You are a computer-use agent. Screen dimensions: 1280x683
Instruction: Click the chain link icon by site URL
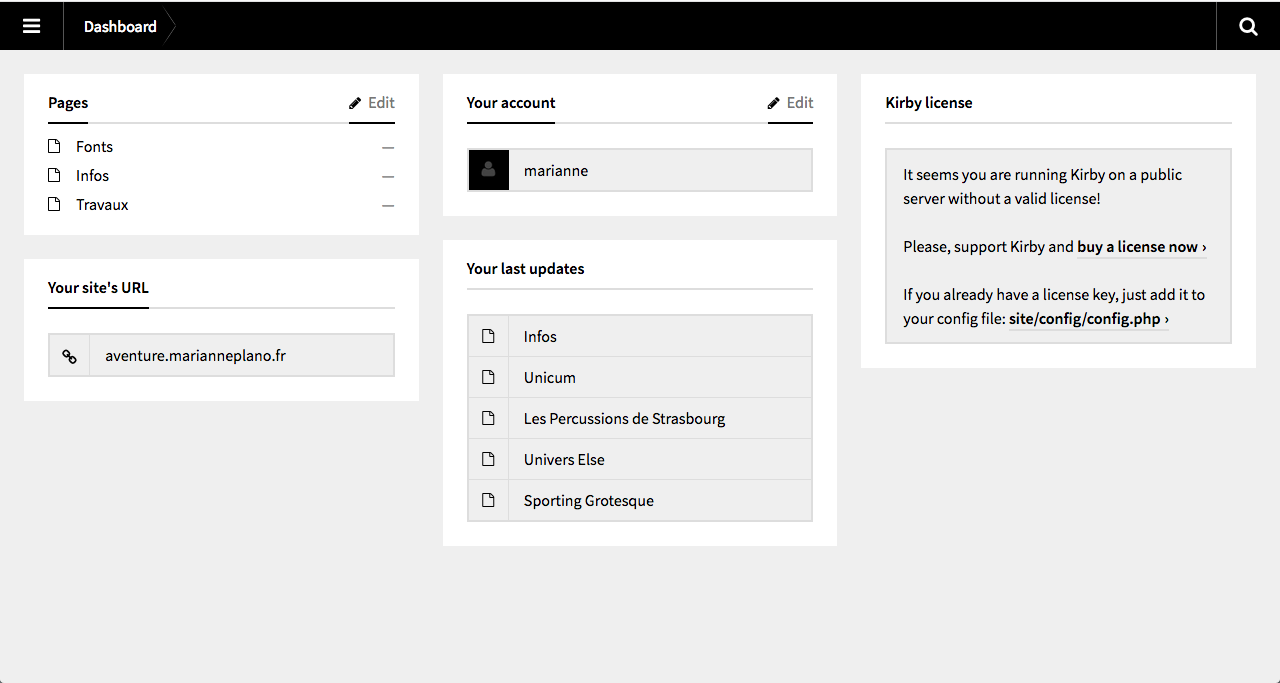point(69,356)
